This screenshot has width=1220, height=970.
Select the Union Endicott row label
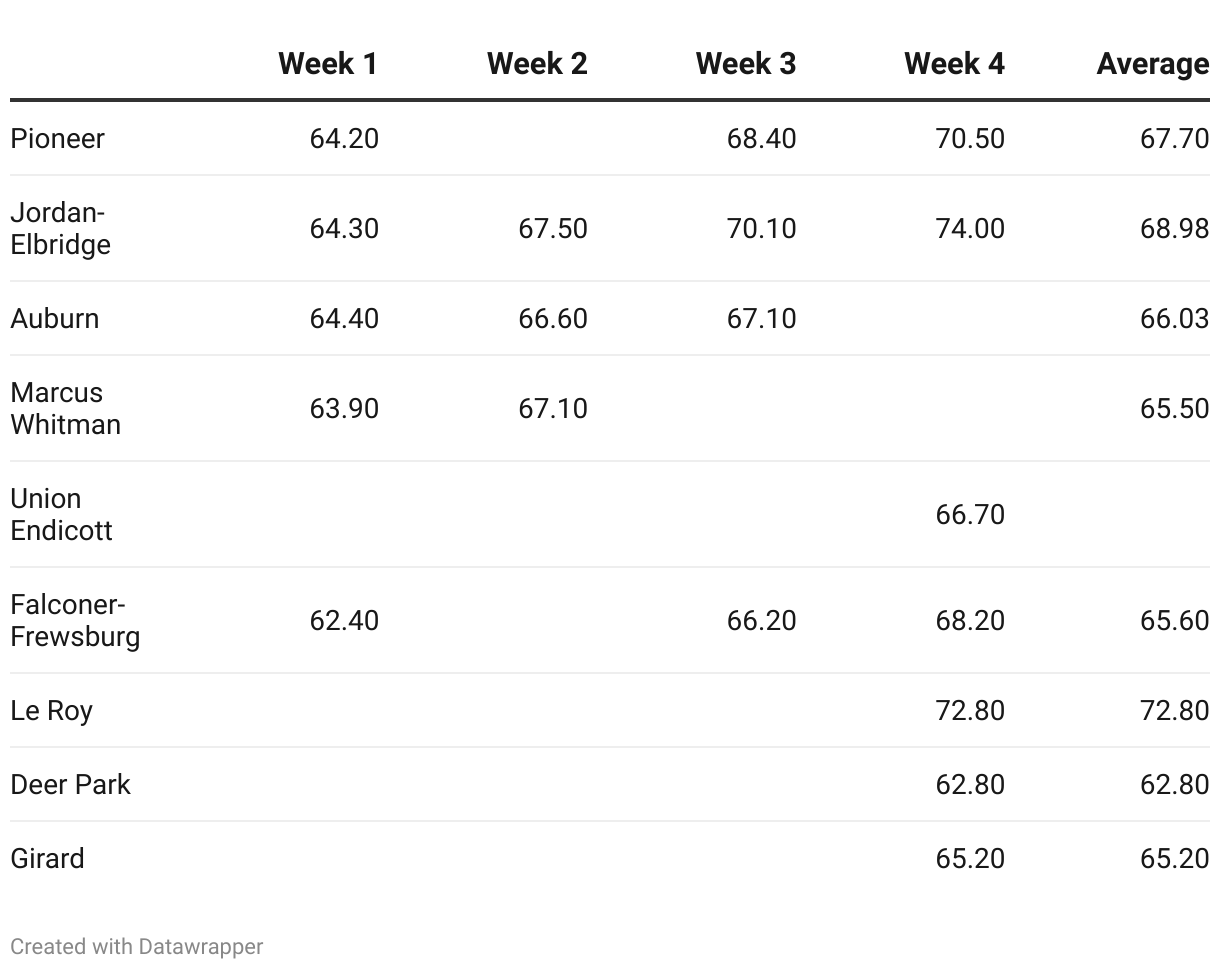click(61, 514)
